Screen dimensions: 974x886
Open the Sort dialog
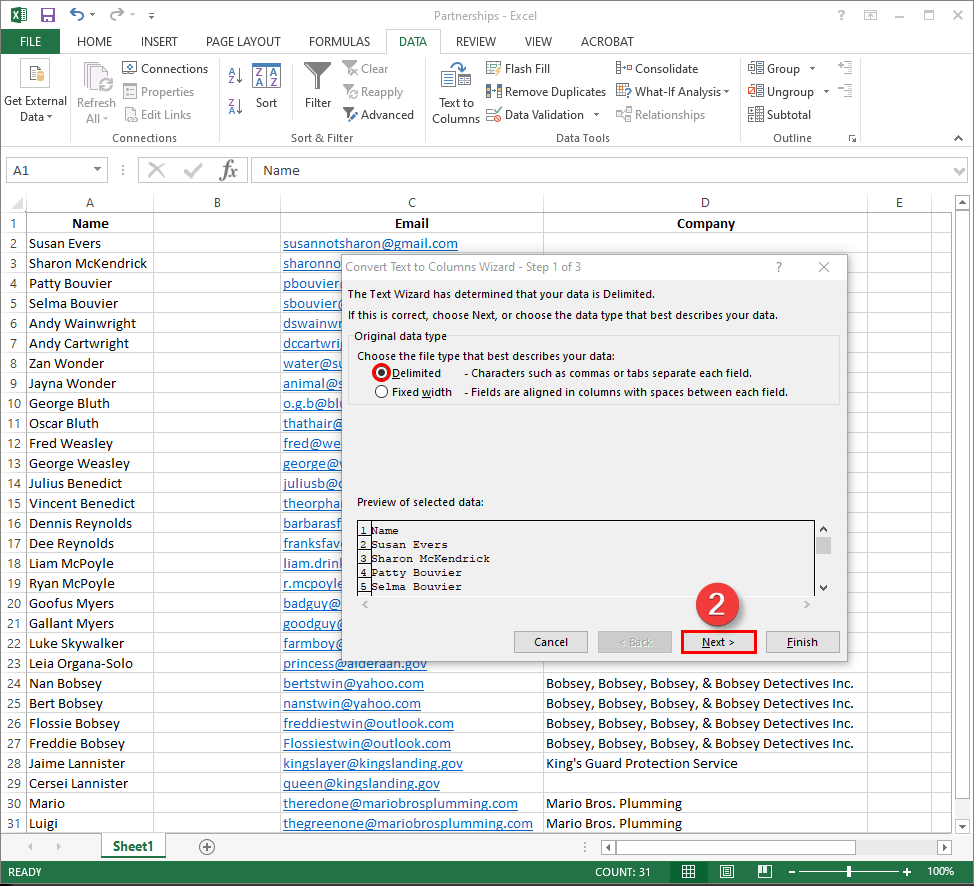[x=266, y=86]
